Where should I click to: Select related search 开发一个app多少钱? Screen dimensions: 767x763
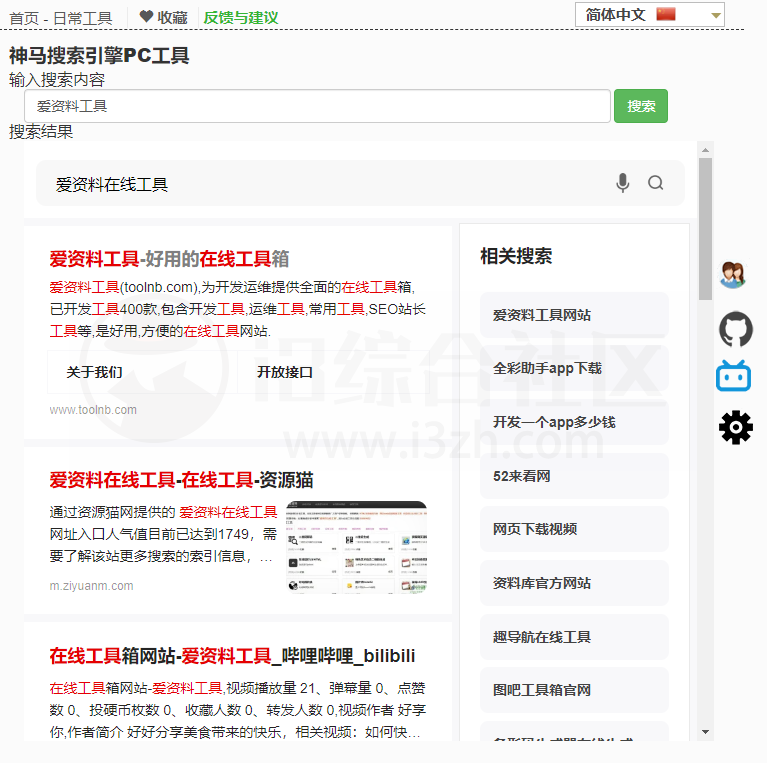[x=574, y=422]
